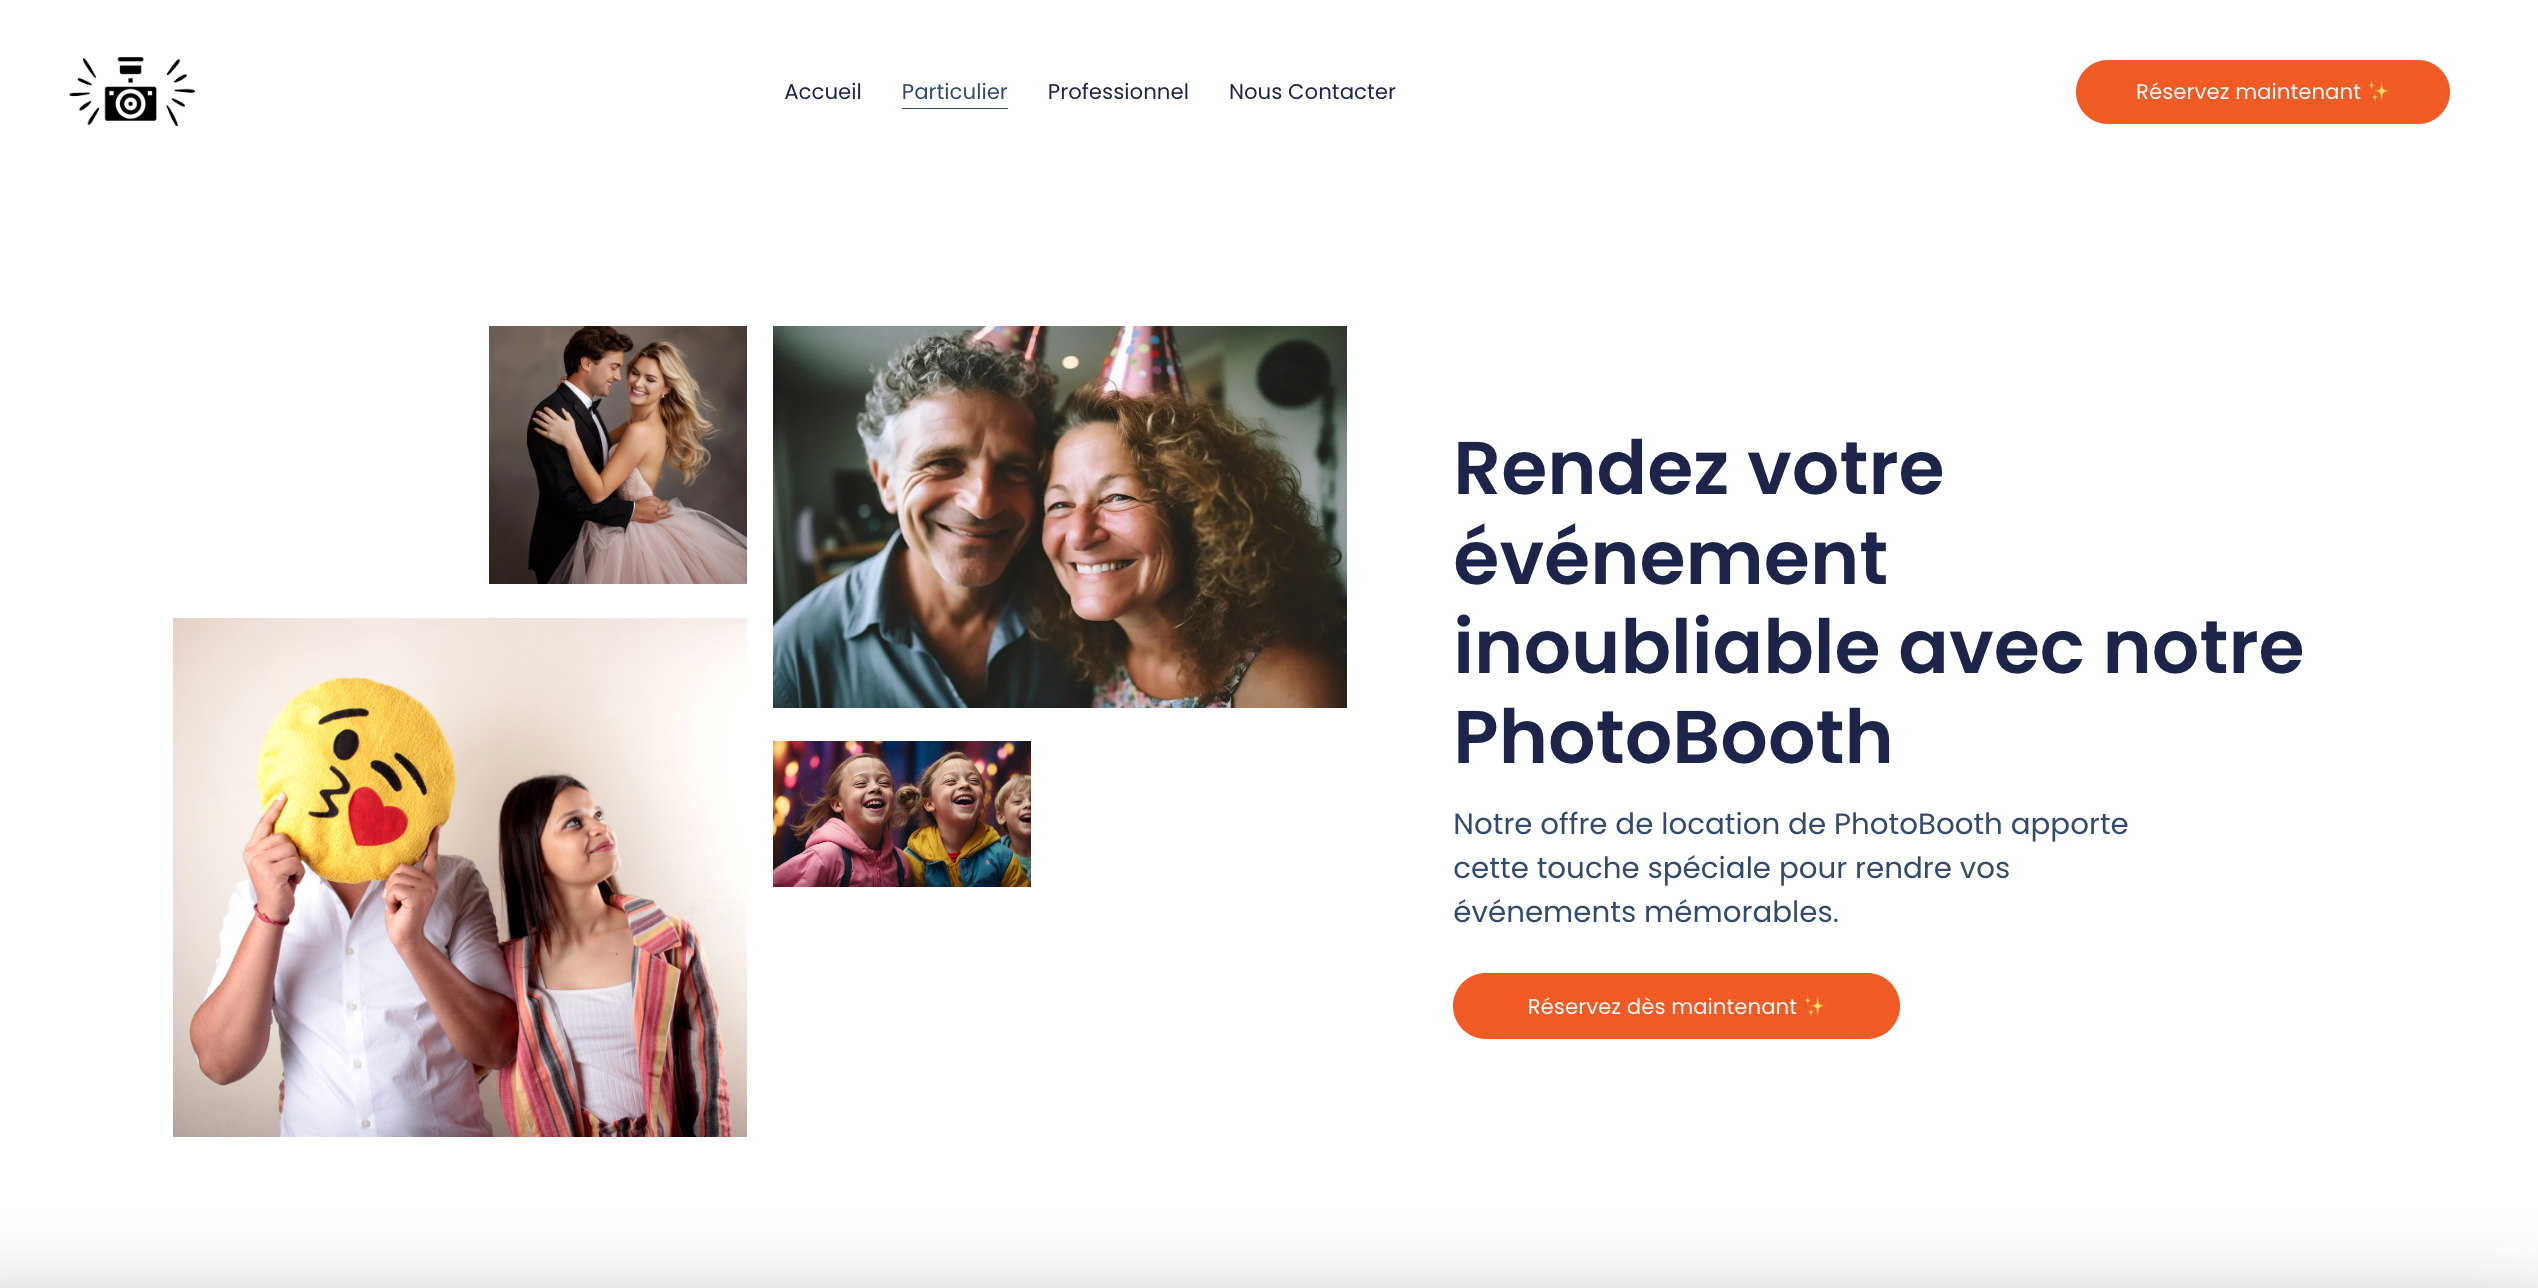This screenshot has height=1288, width=2538.
Task: Open the wedding couple photo
Action: pyautogui.click(x=618, y=455)
